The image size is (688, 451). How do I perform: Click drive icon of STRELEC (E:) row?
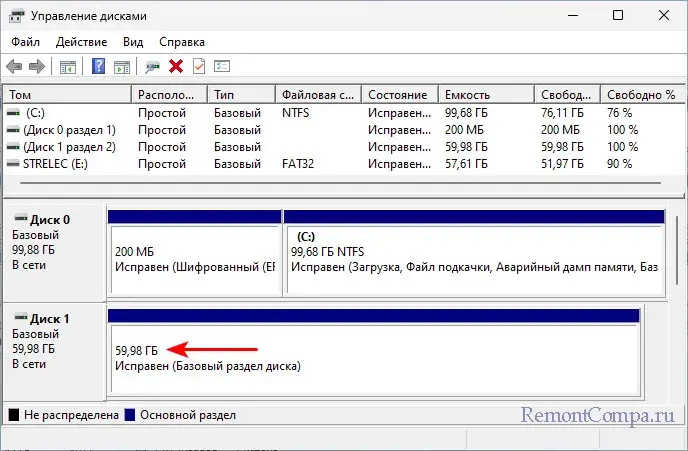[14, 164]
